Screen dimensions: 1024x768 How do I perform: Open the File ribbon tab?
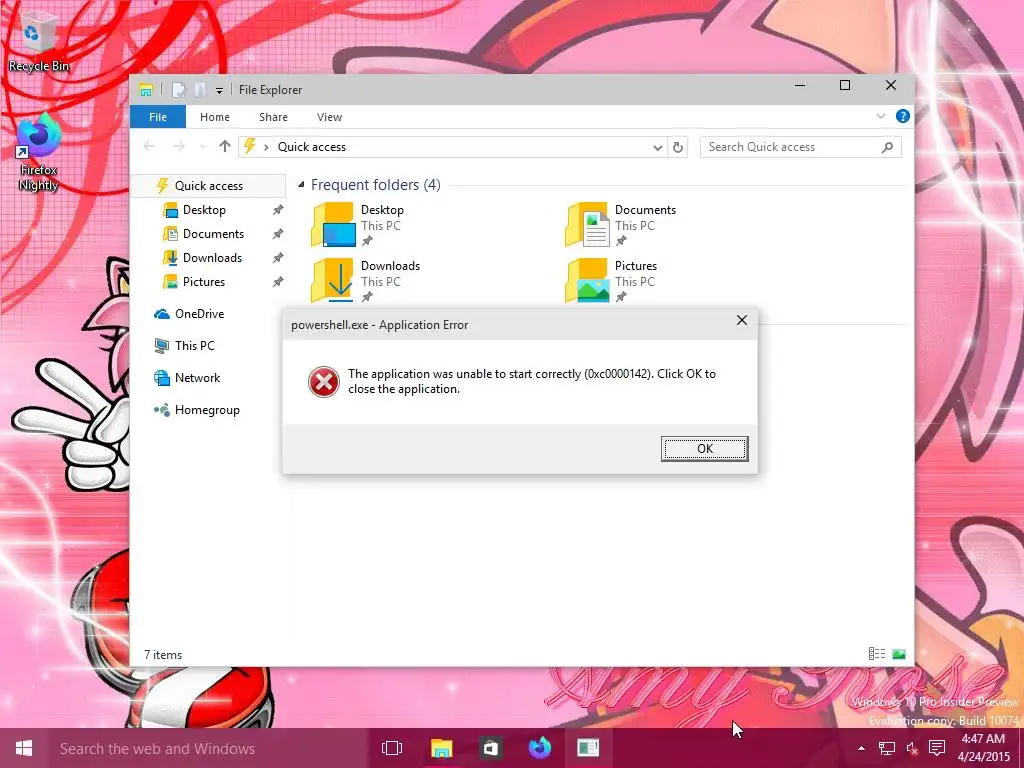(158, 117)
